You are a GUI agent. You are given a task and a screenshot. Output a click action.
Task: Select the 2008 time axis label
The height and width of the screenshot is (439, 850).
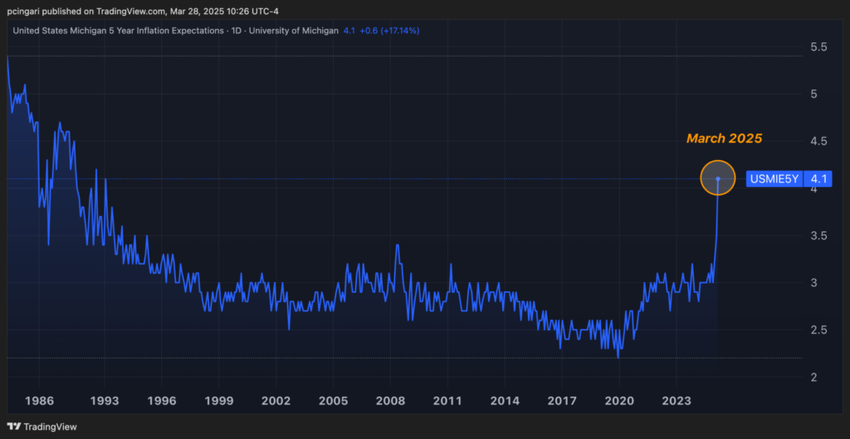point(390,401)
